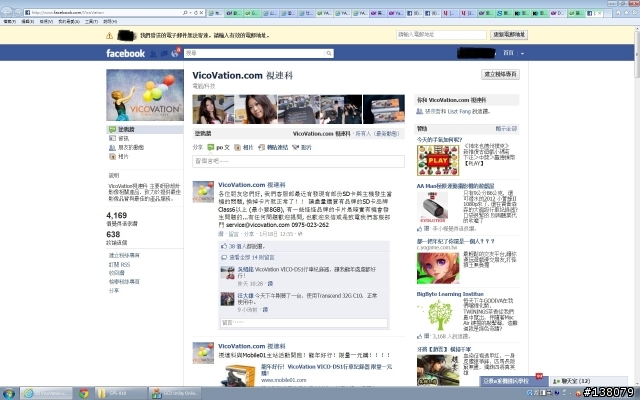Click the browser forward arrow button
Screen dimensions: 640x400
tap(18, 13)
